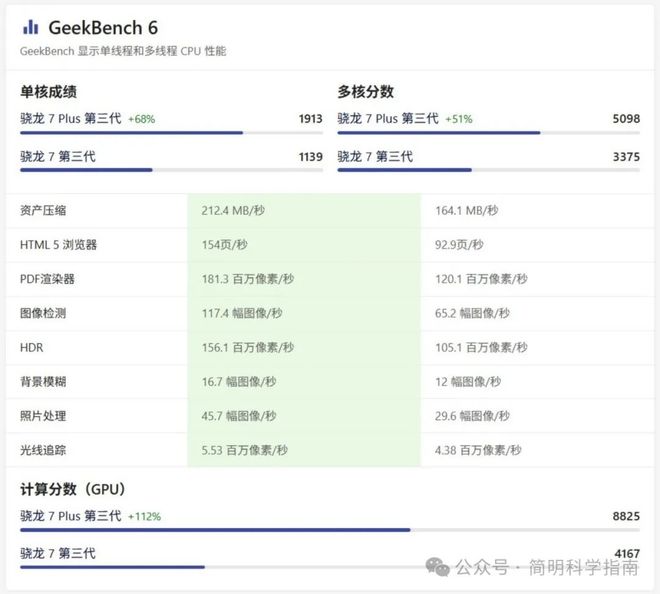The width and height of the screenshot is (660, 594).
Task: Click the GPU score 8825
Action: pos(626,516)
